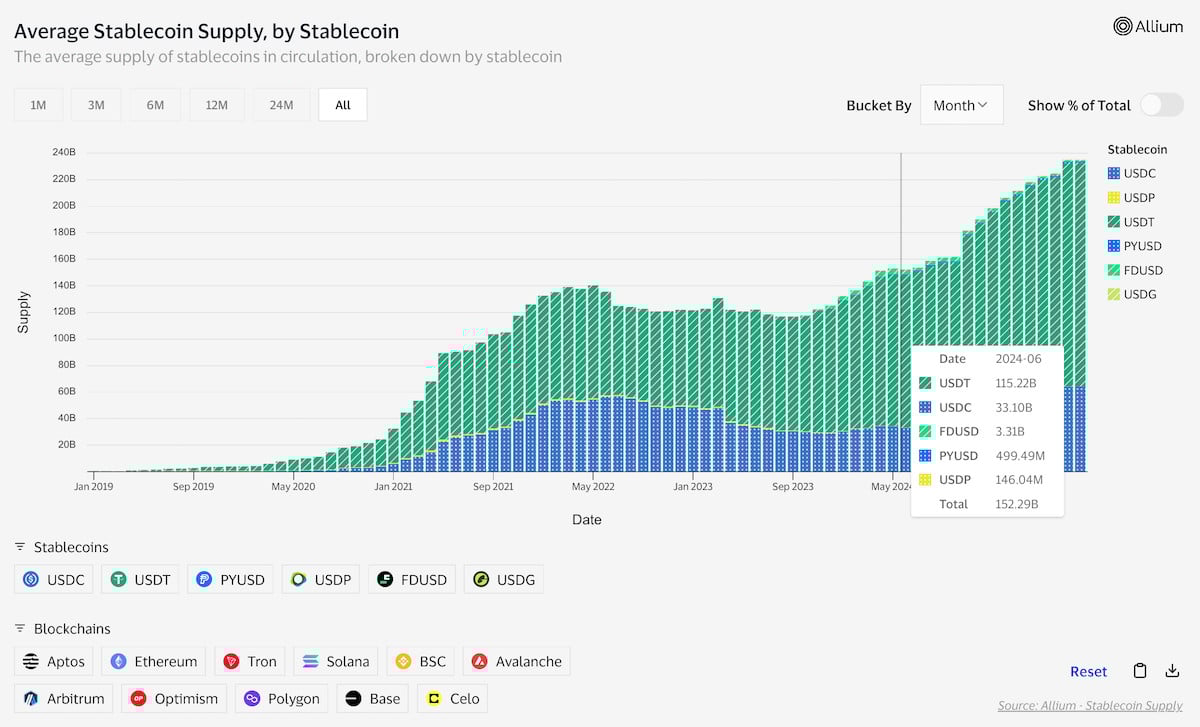The image size is (1200, 727).
Task: Click the Allium logo icon
Action: (x=1123, y=27)
